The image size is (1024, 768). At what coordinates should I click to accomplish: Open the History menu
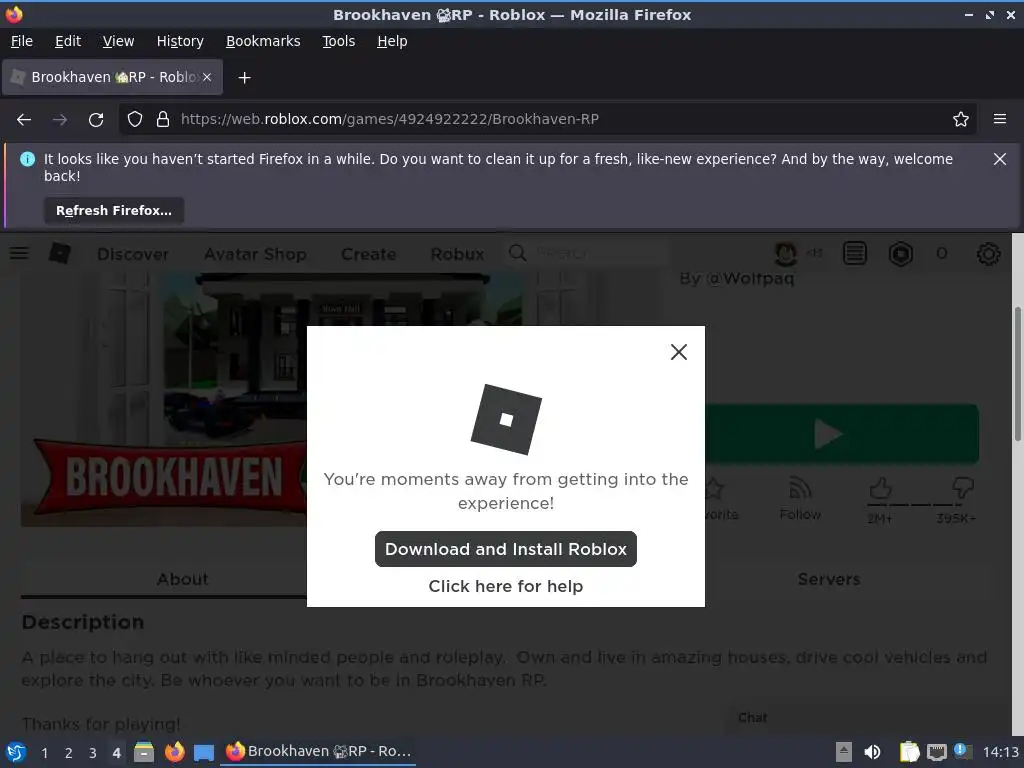[x=180, y=41]
